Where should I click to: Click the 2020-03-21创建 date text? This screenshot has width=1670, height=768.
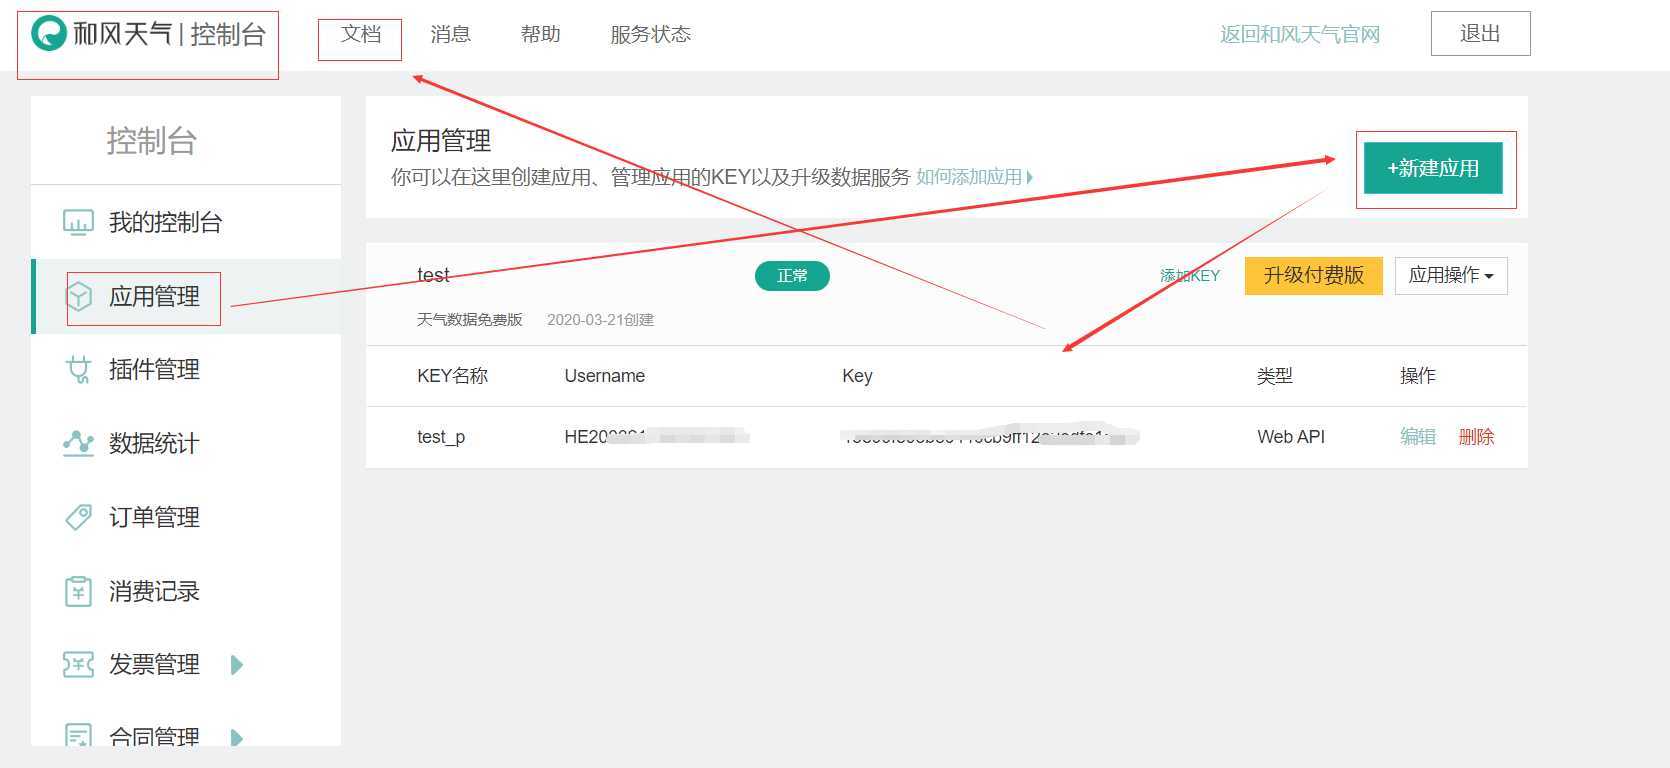(600, 320)
